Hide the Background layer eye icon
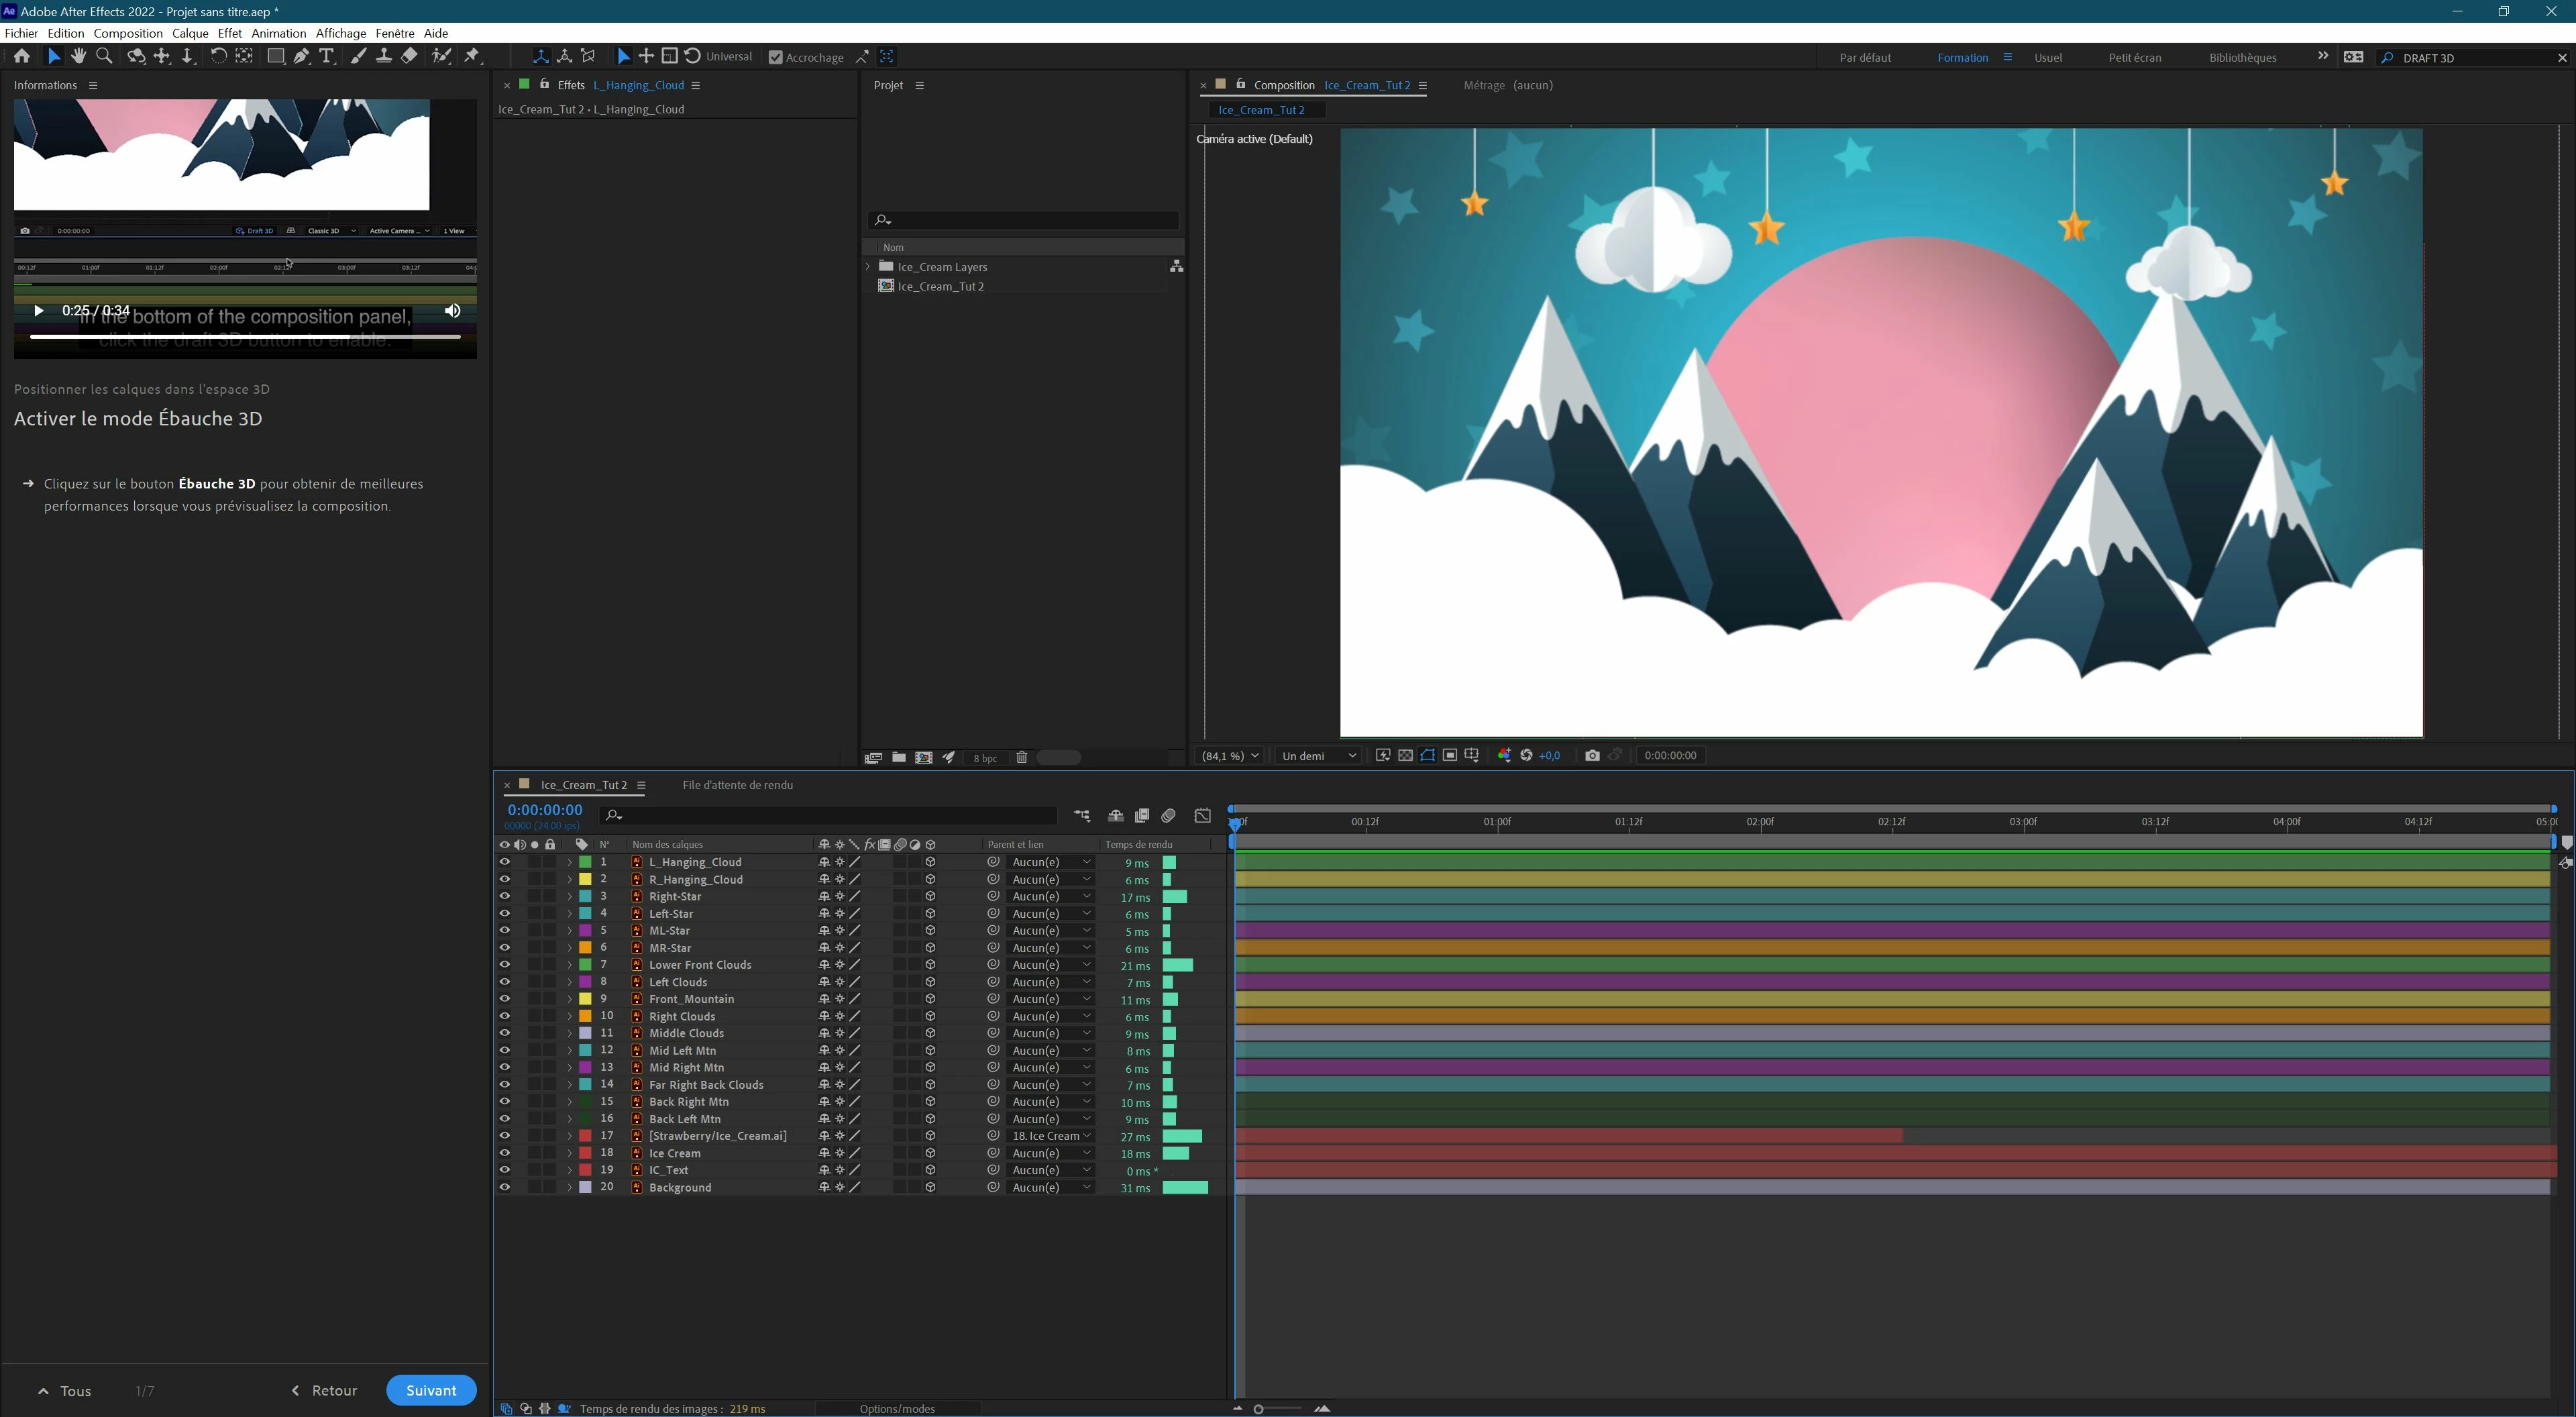Screen dimensions: 2576x1417 pyautogui.click(x=505, y=1187)
